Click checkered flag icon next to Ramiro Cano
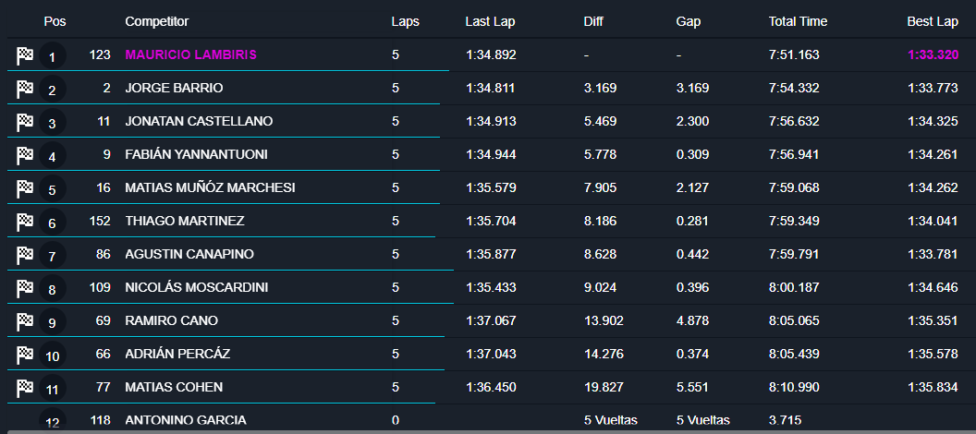The image size is (976, 434). coord(25,321)
